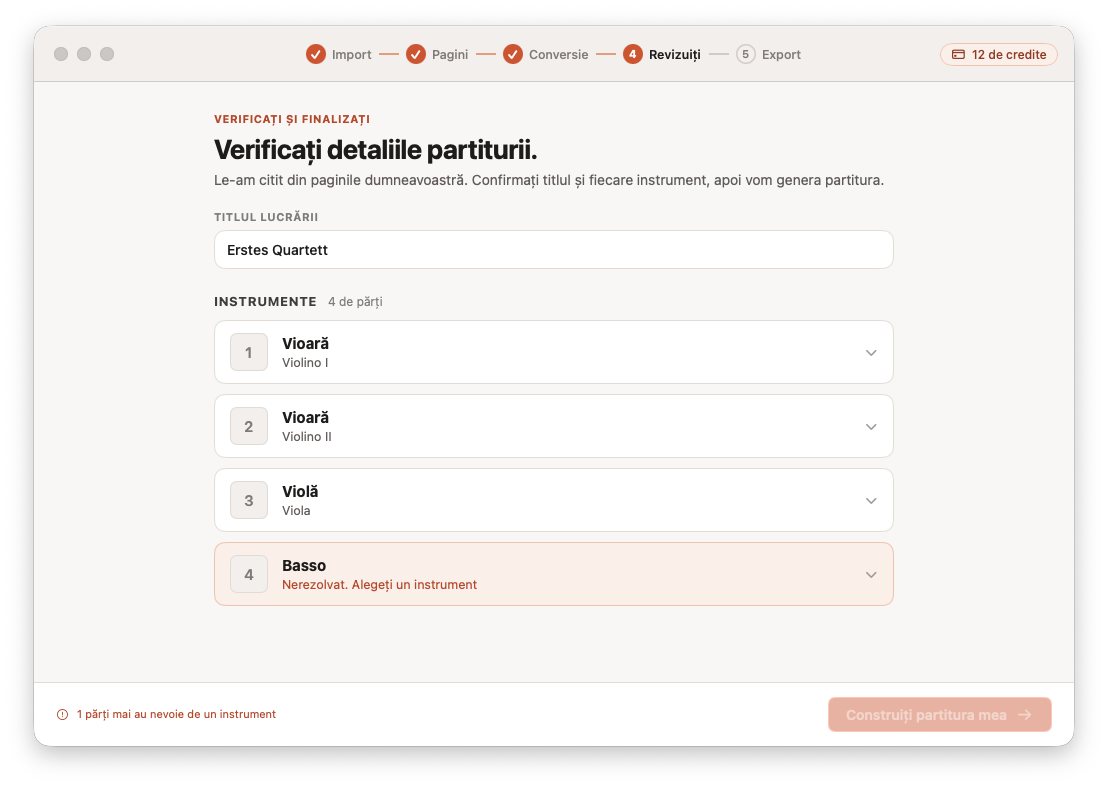1108x788 pixels.
Task: Click the 'Nerezolvat. Alegeți un instrument' text
Action: [x=379, y=584]
